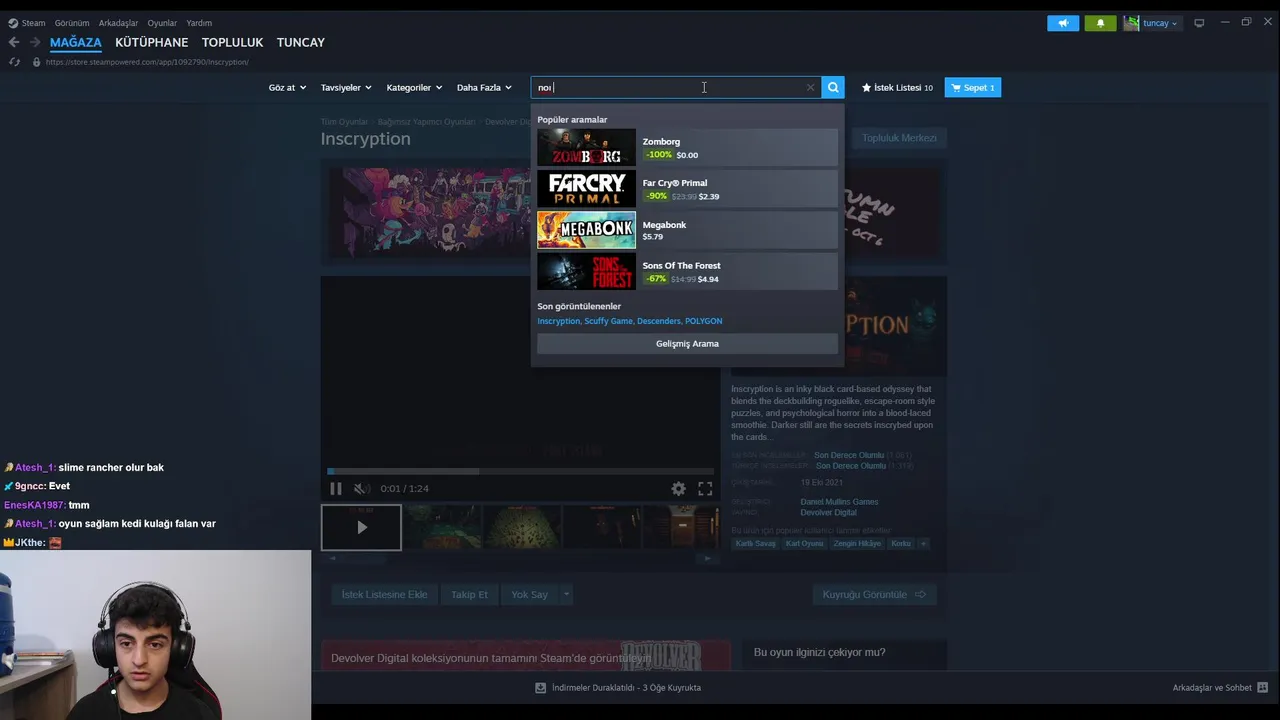This screenshot has width=1280, height=720.
Task: Pause the trailer video
Action: point(336,489)
